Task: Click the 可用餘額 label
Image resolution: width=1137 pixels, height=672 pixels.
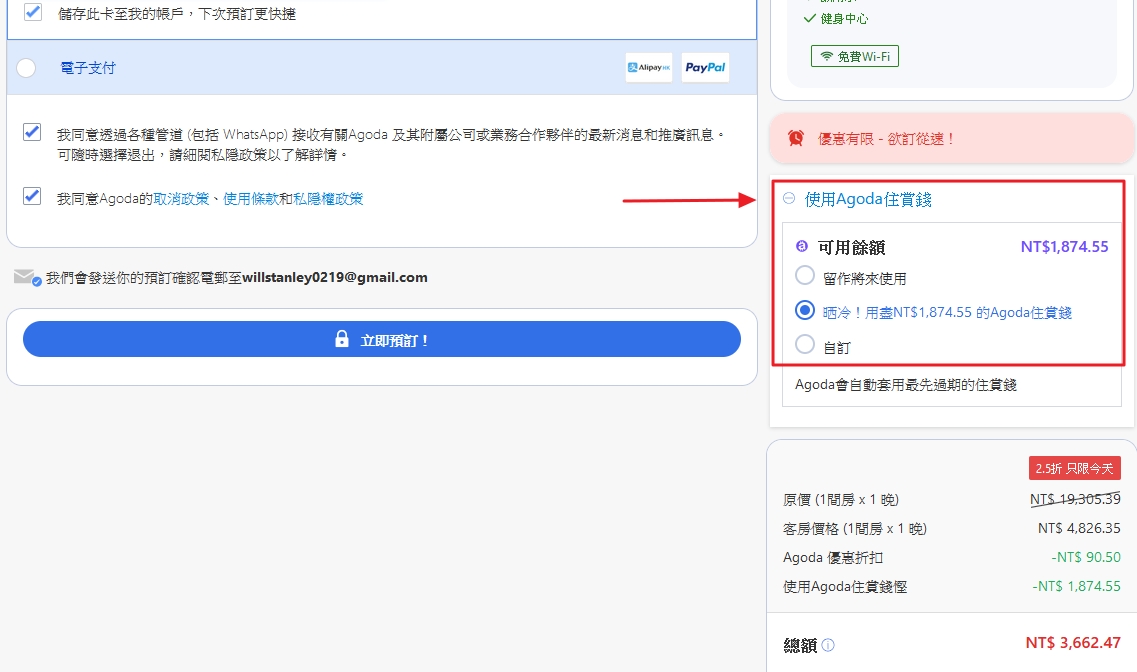Action: 851,248
